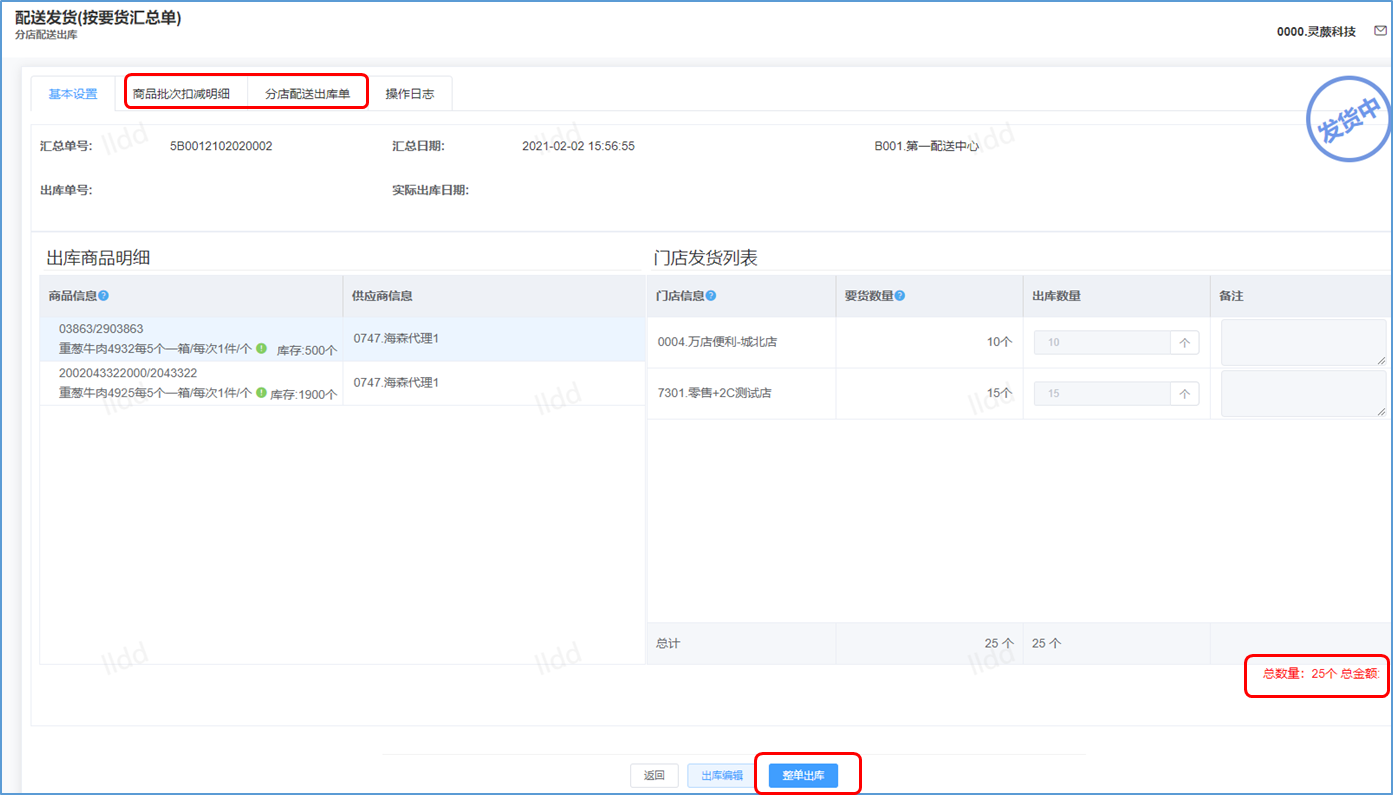The image size is (1393, 795).
Task: Open the 分店配送出库单 tab
Action: click(307, 94)
